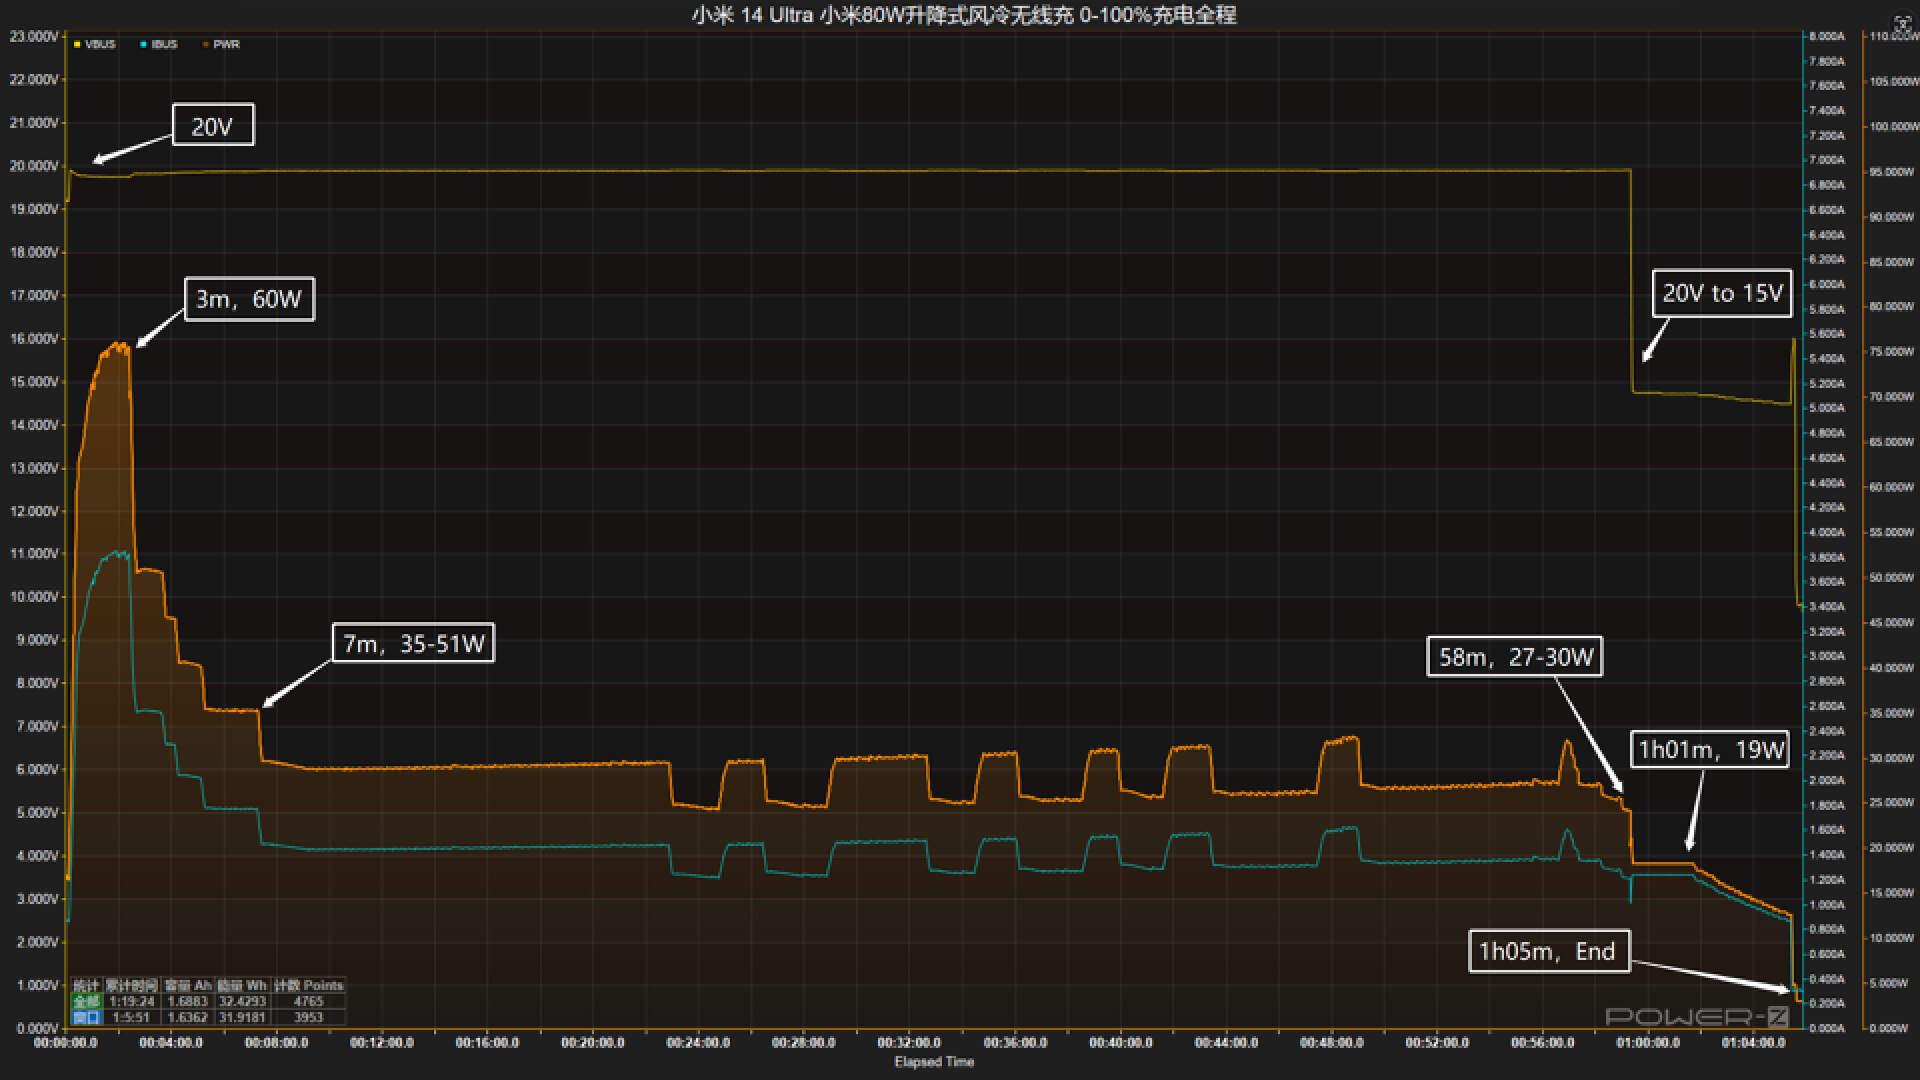Click the 4765 points count value
Screen dimensions: 1920x1080
point(308,1001)
